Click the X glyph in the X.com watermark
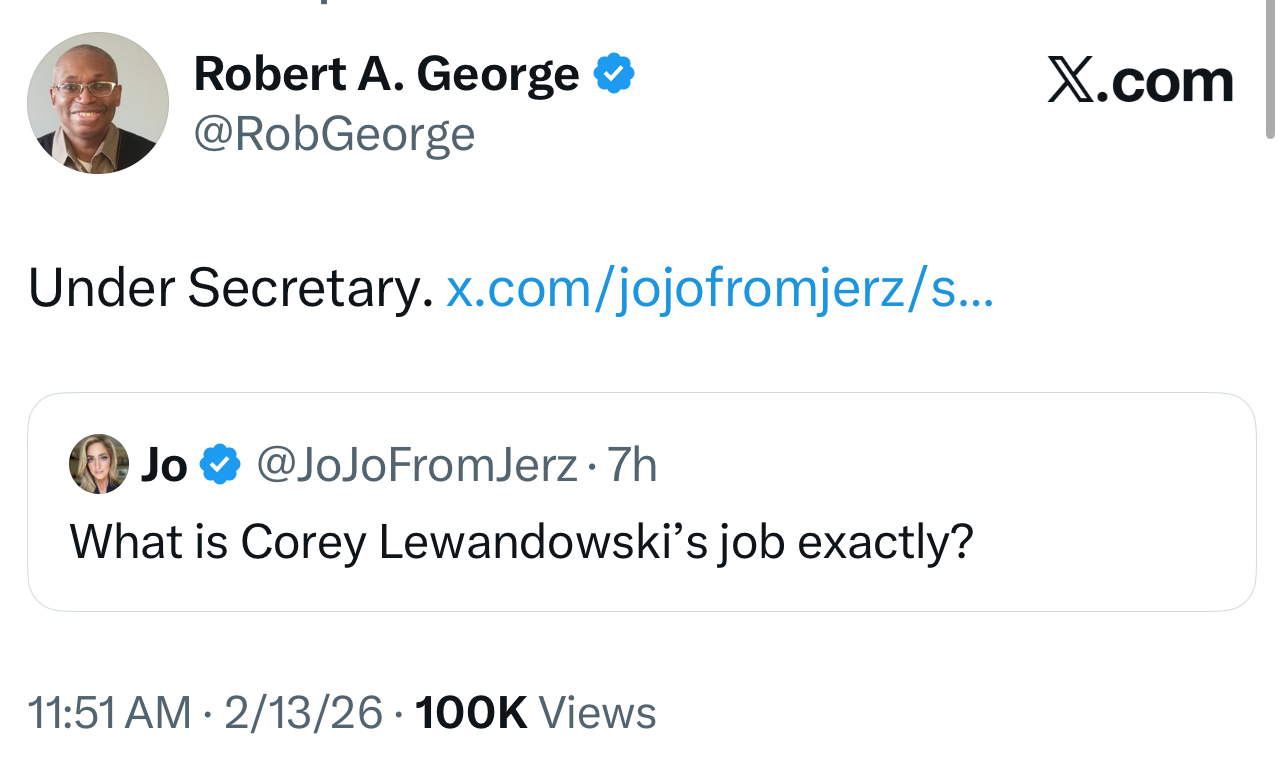 tap(1071, 81)
